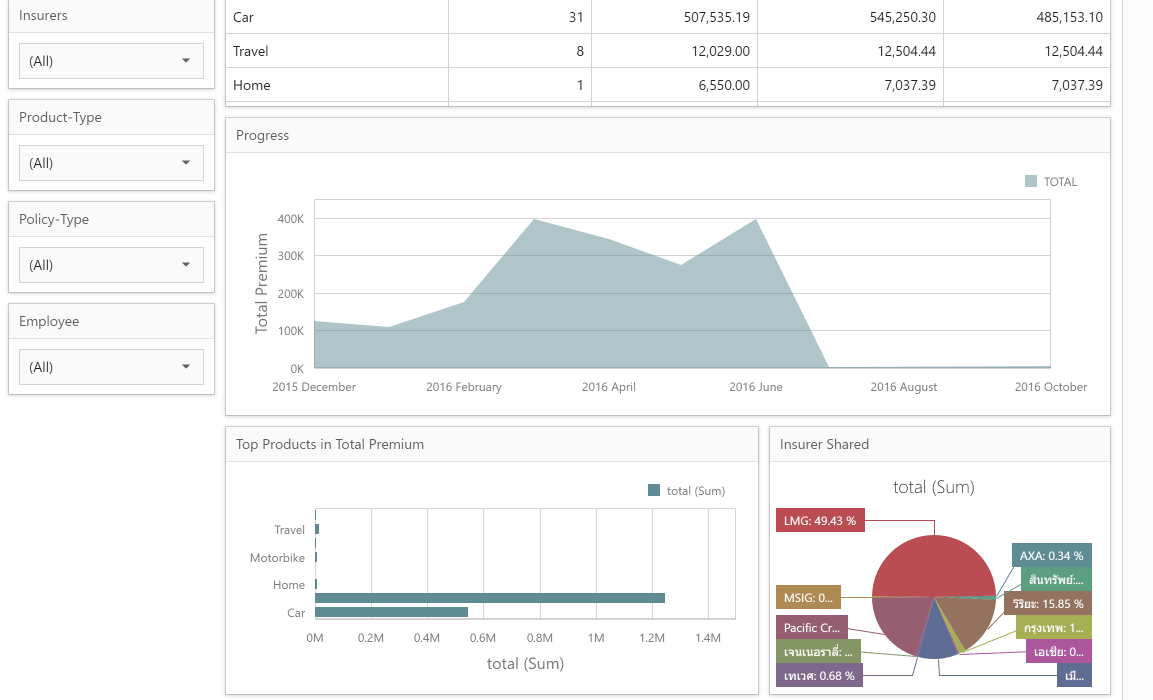Image resolution: width=1153 pixels, height=700 pixels.
Task: Click the MSIG label on pie chart
Action: coord(807,598)
